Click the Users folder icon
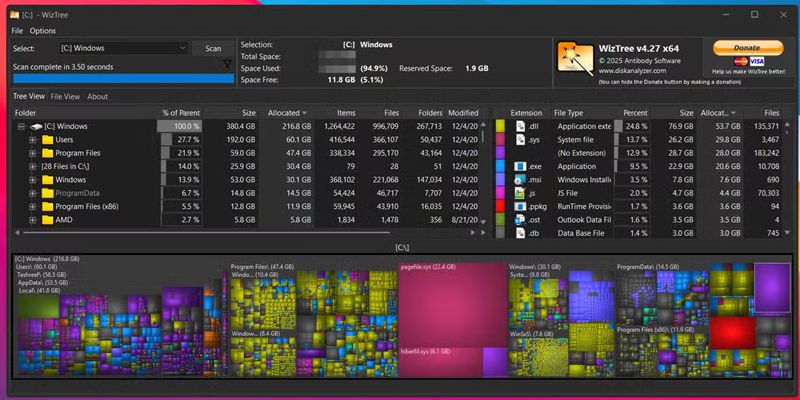The width and height of the screenshot is (800, 400). click(47, 140)
